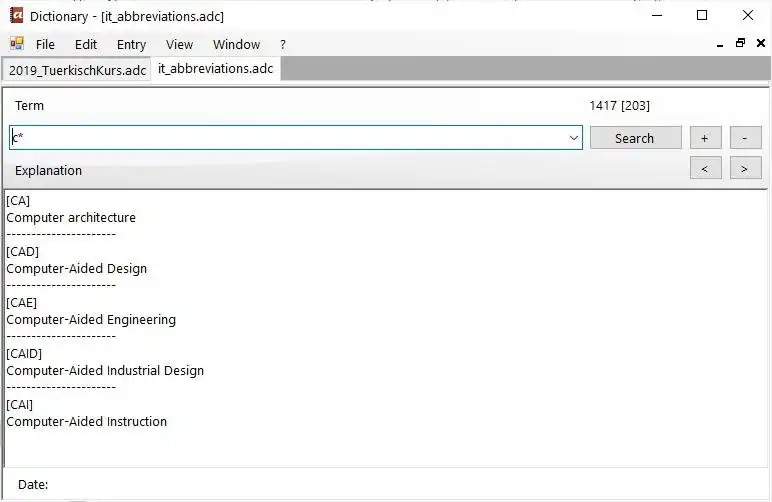Screen dimensions: 772x502
Task: Click the minus button to remove entry
Action: tap(745, 138)
